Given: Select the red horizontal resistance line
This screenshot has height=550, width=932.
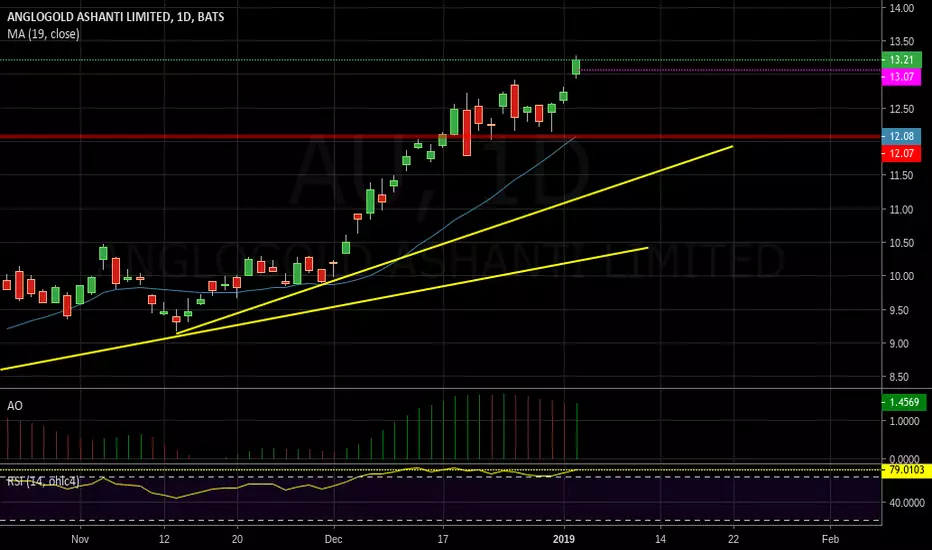Looking at the screenshot, I should tap(440, 137).
